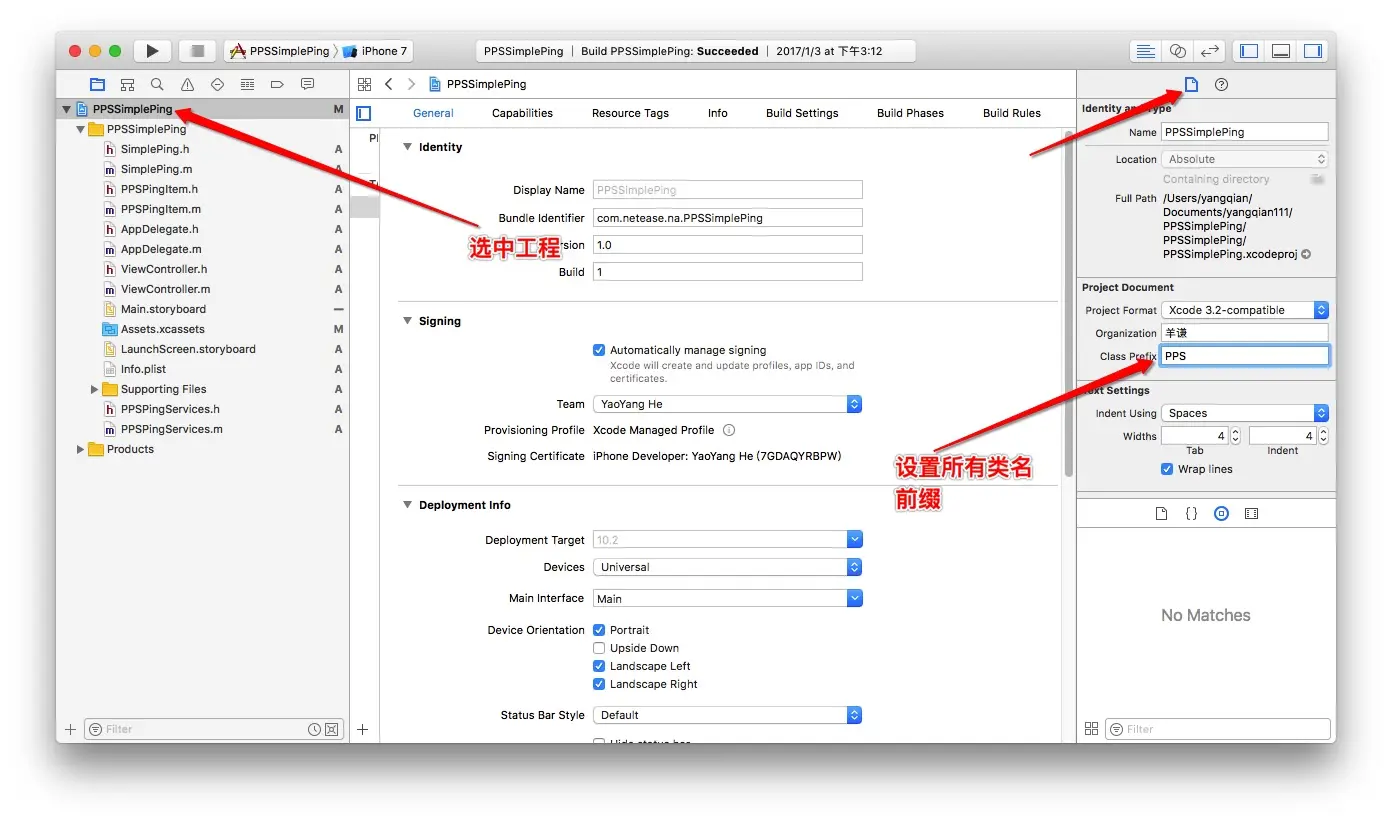Viewport: 1392px width, 823px height.
Task: Reveal full path in Finder arrow icon
Action: click(x=1306, y=254)
